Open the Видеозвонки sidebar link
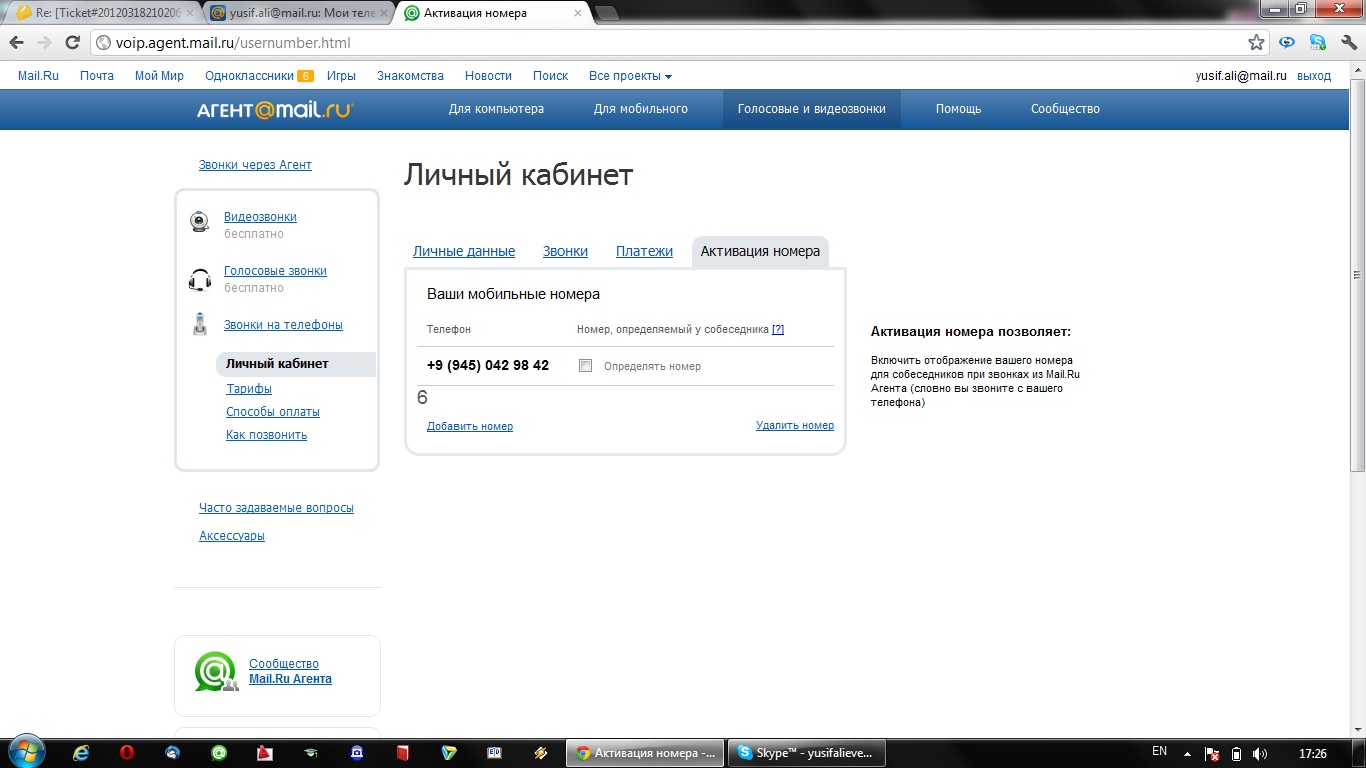 click(x=260, y=217)
